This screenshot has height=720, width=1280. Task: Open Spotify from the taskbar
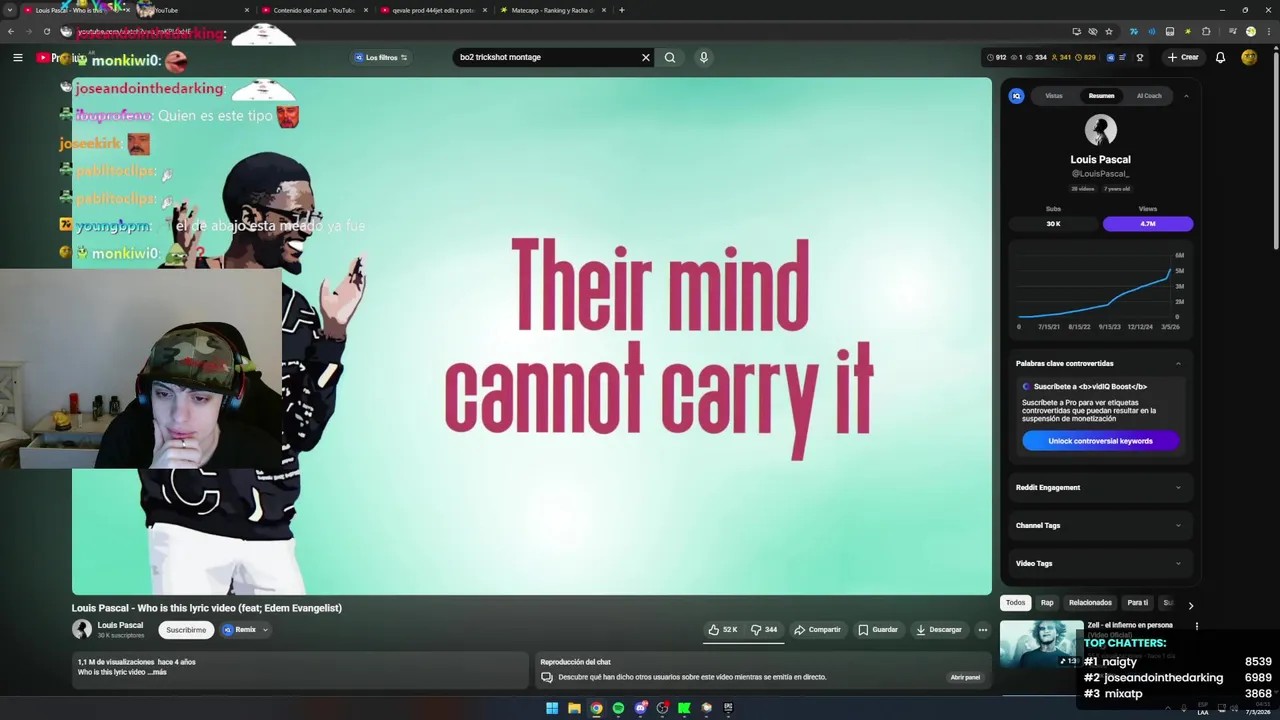pyautogui.click(x=618, y=708)
